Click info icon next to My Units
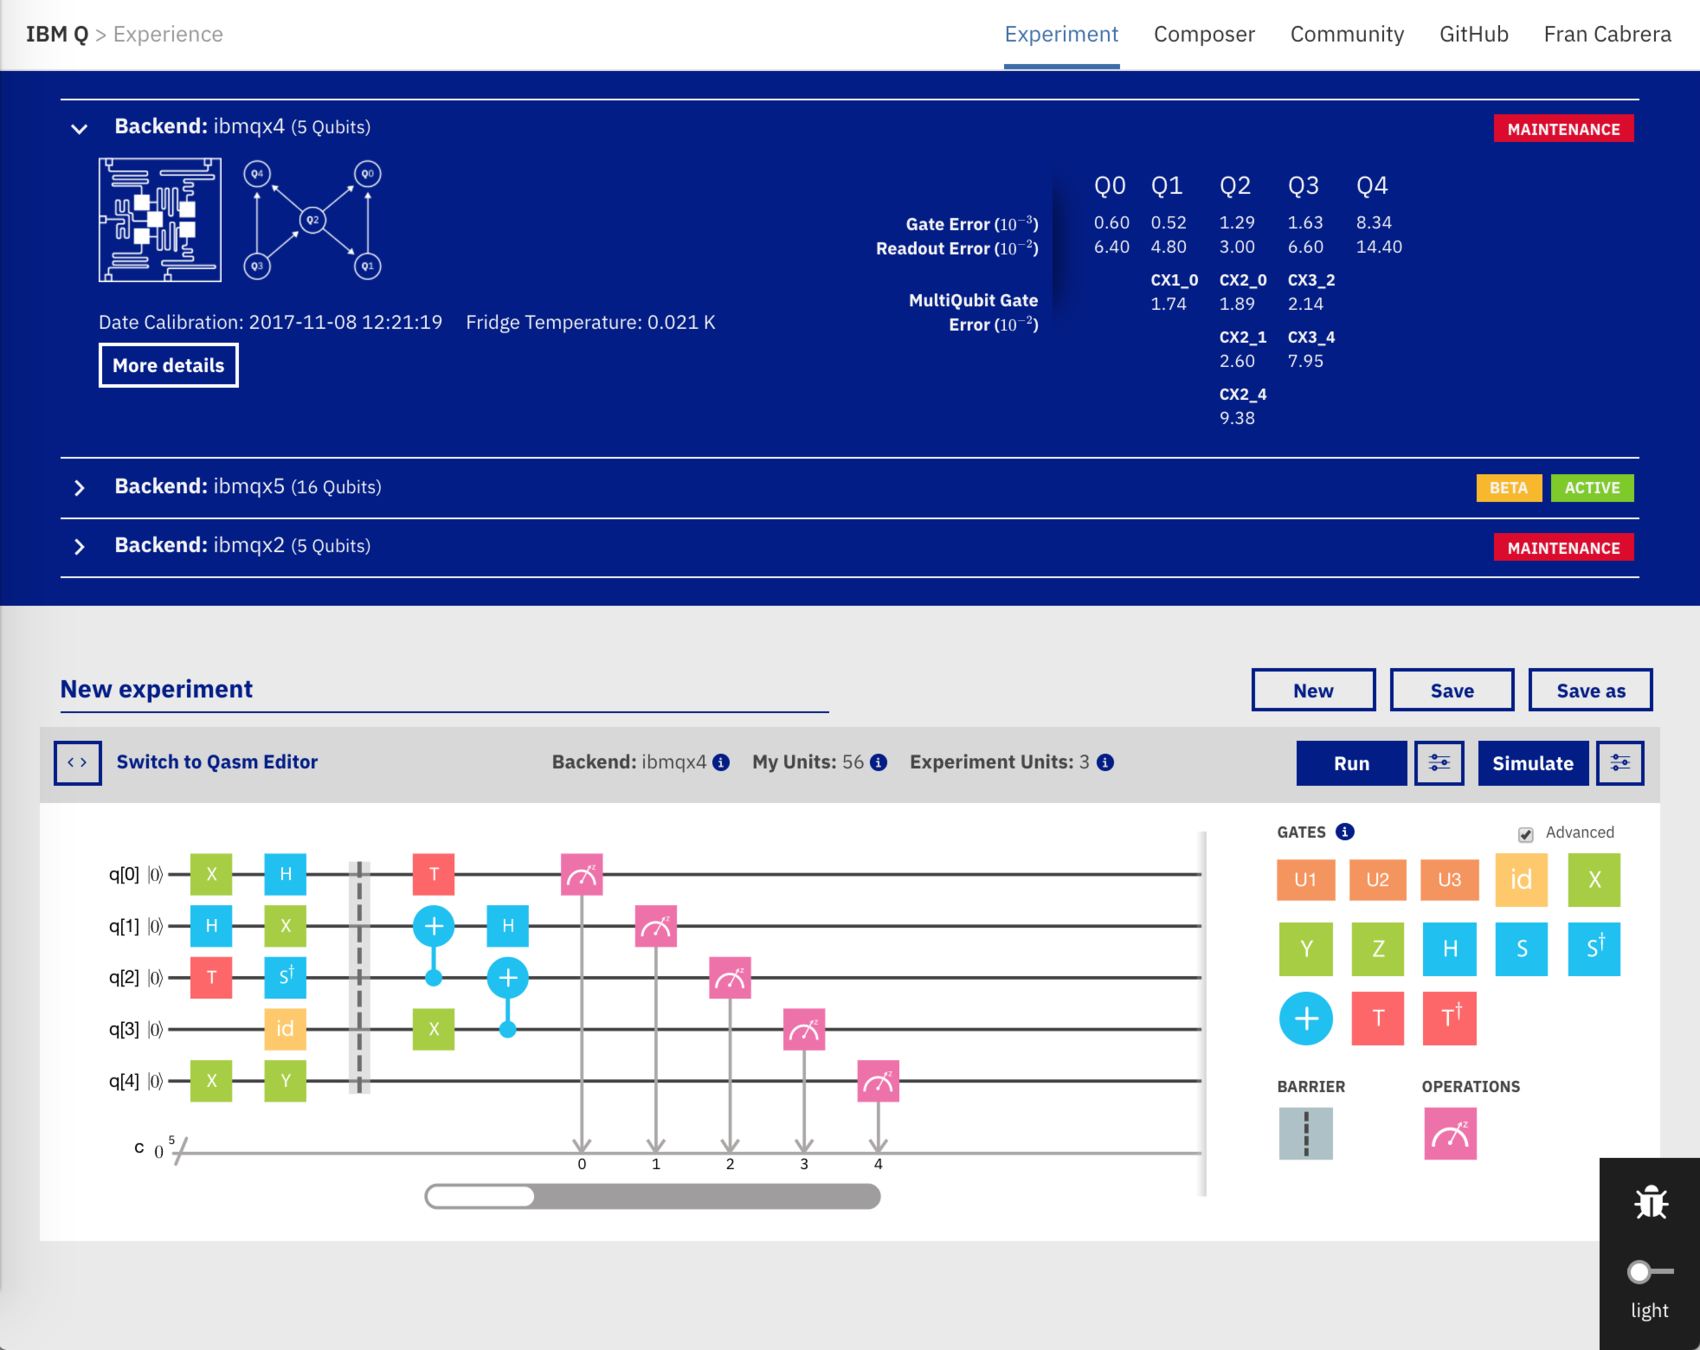 click(x=879, y=762)
